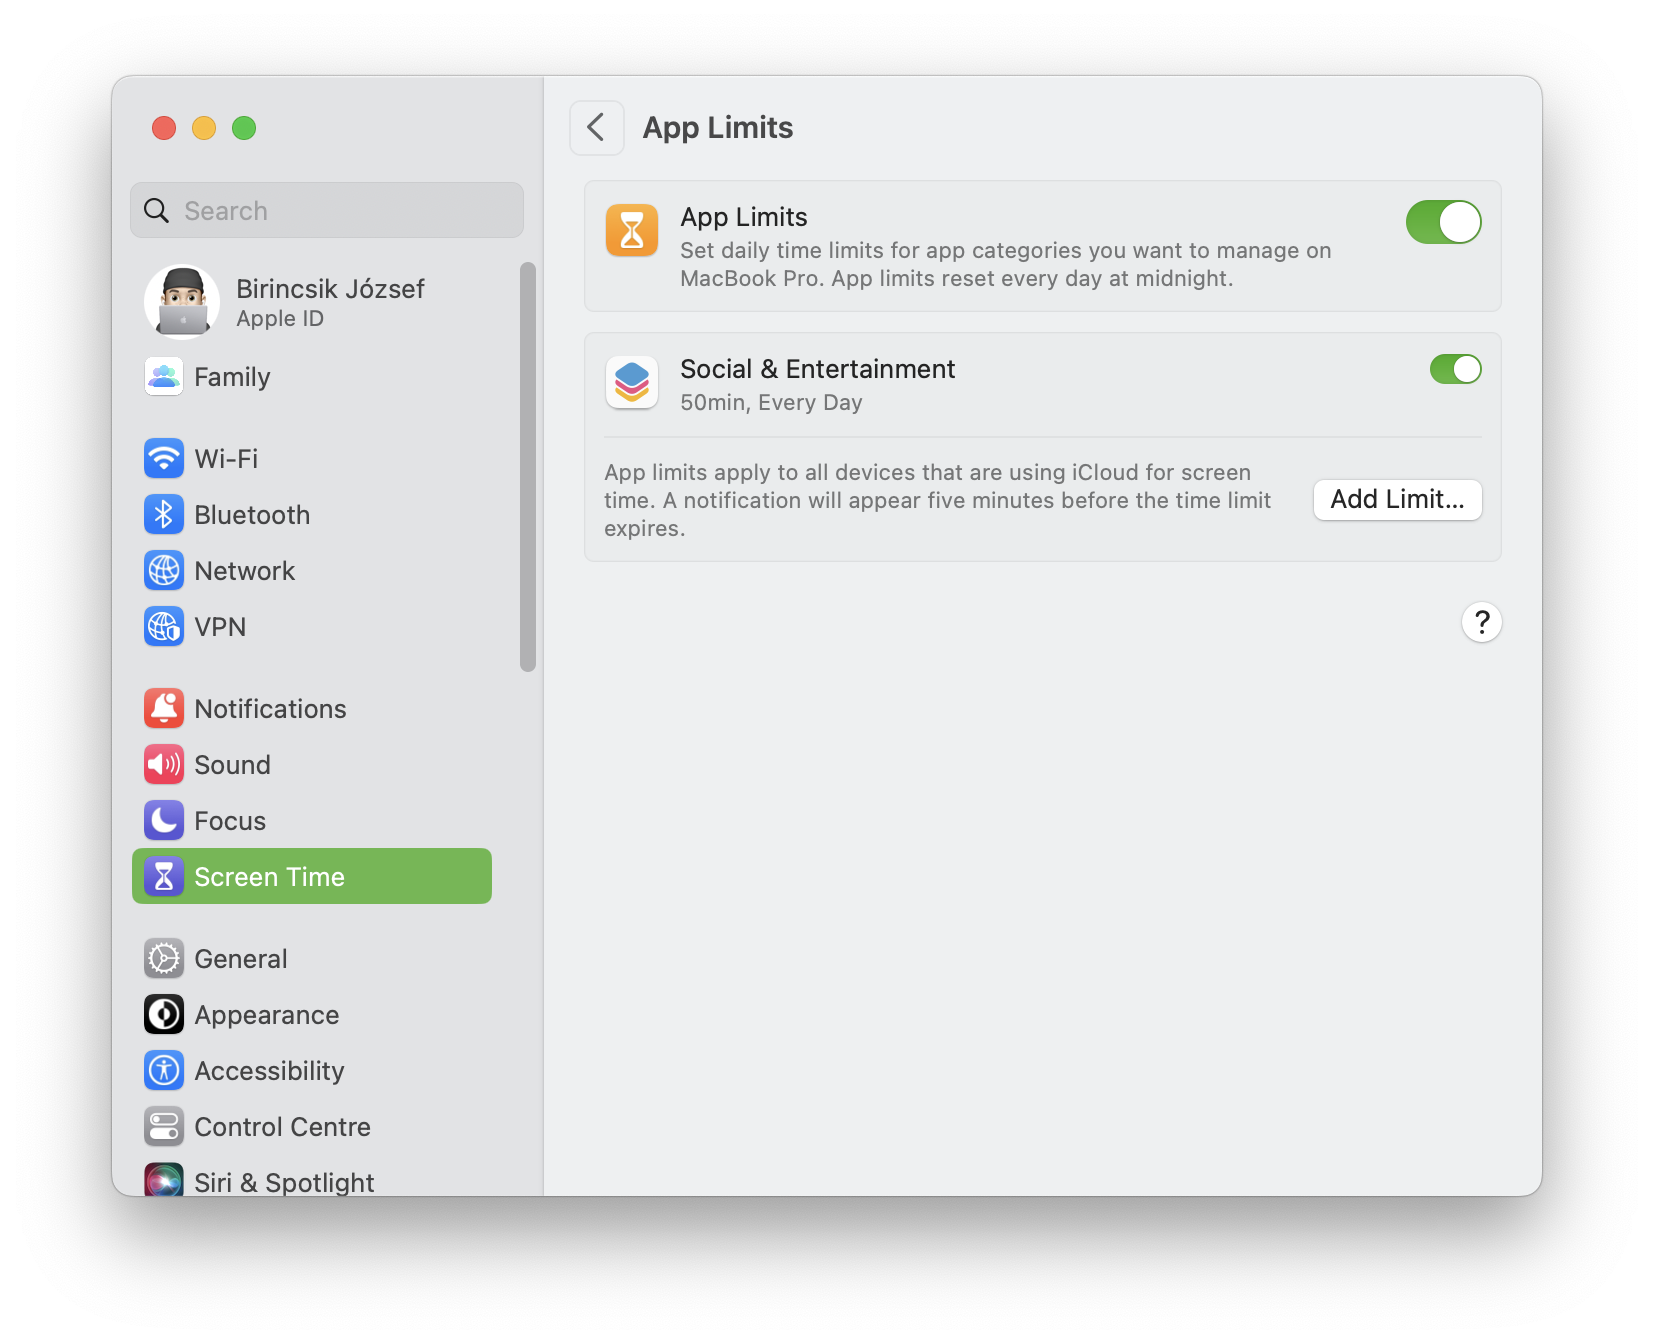Click the Wi-Fi icon in sidebar
Image resolution: width=1654 pixels, height=1344 pixels.
coord(164,459)
